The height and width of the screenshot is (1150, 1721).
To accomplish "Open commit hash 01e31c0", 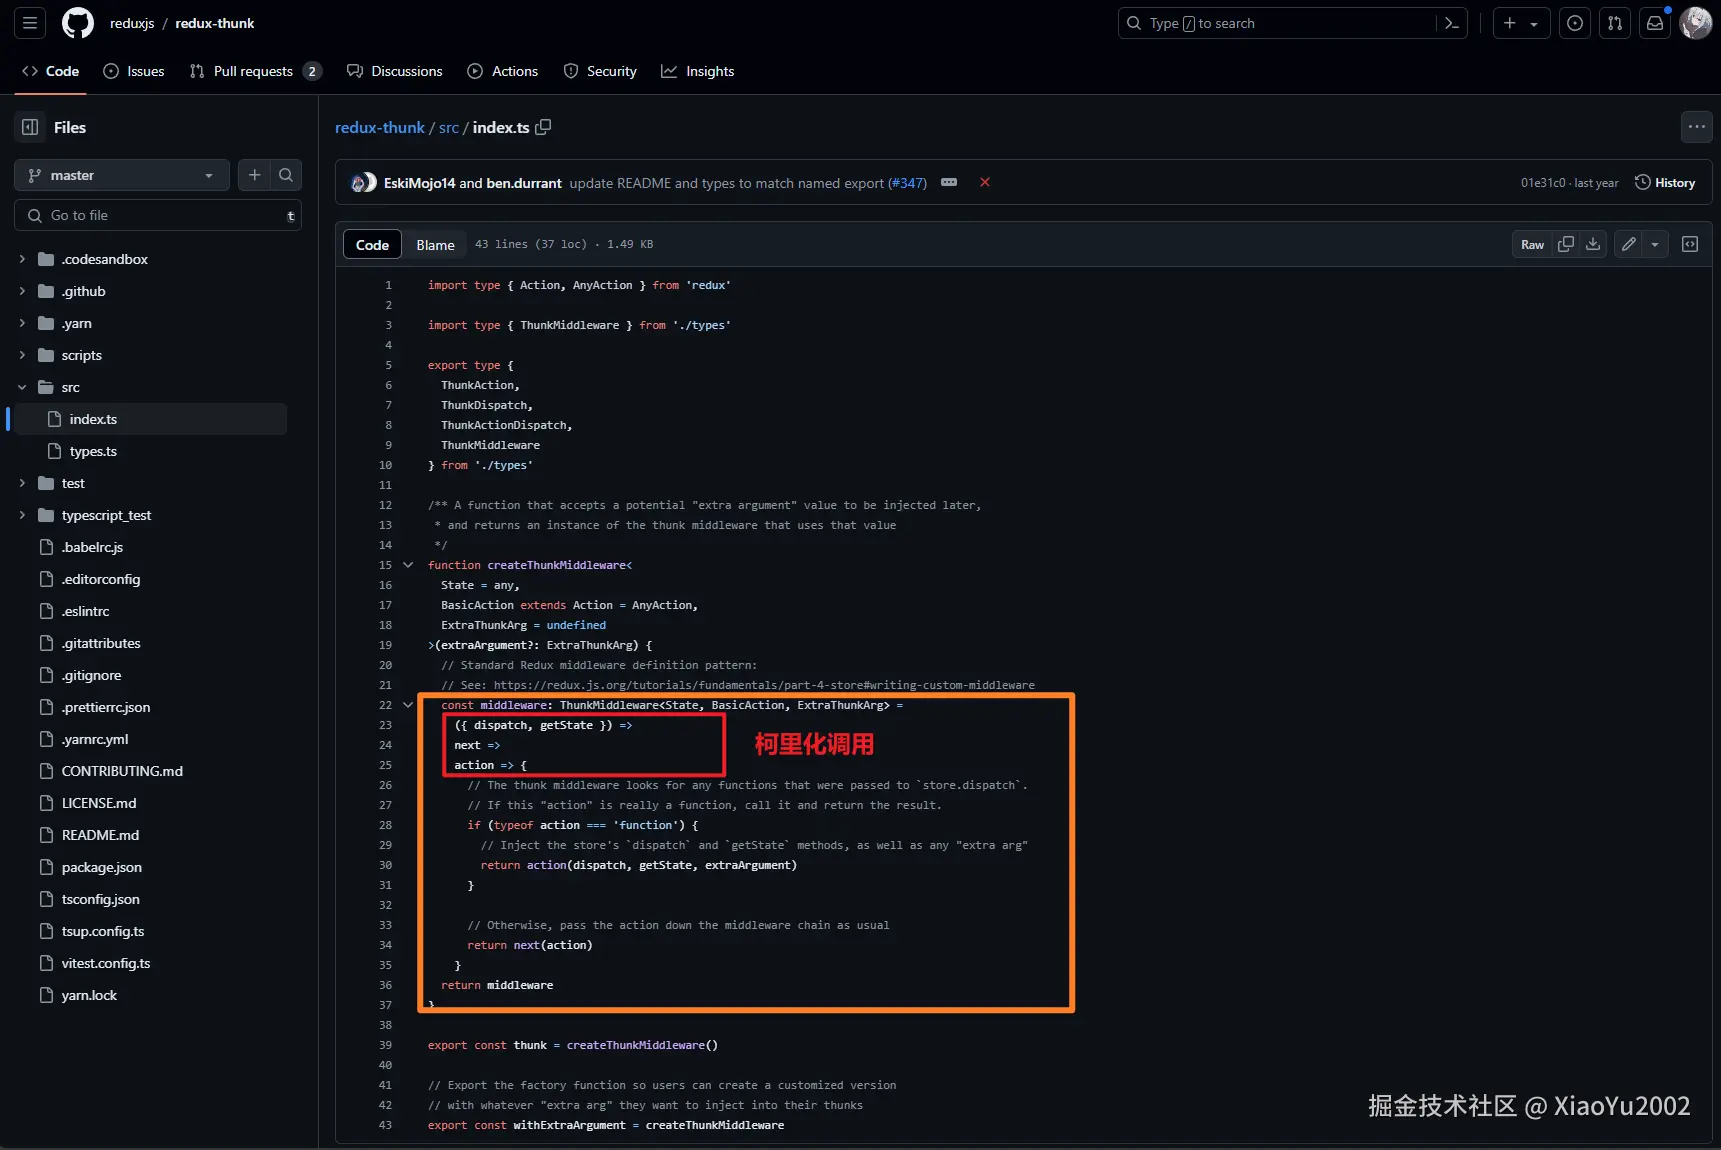I will click(x=1543, y=183).
